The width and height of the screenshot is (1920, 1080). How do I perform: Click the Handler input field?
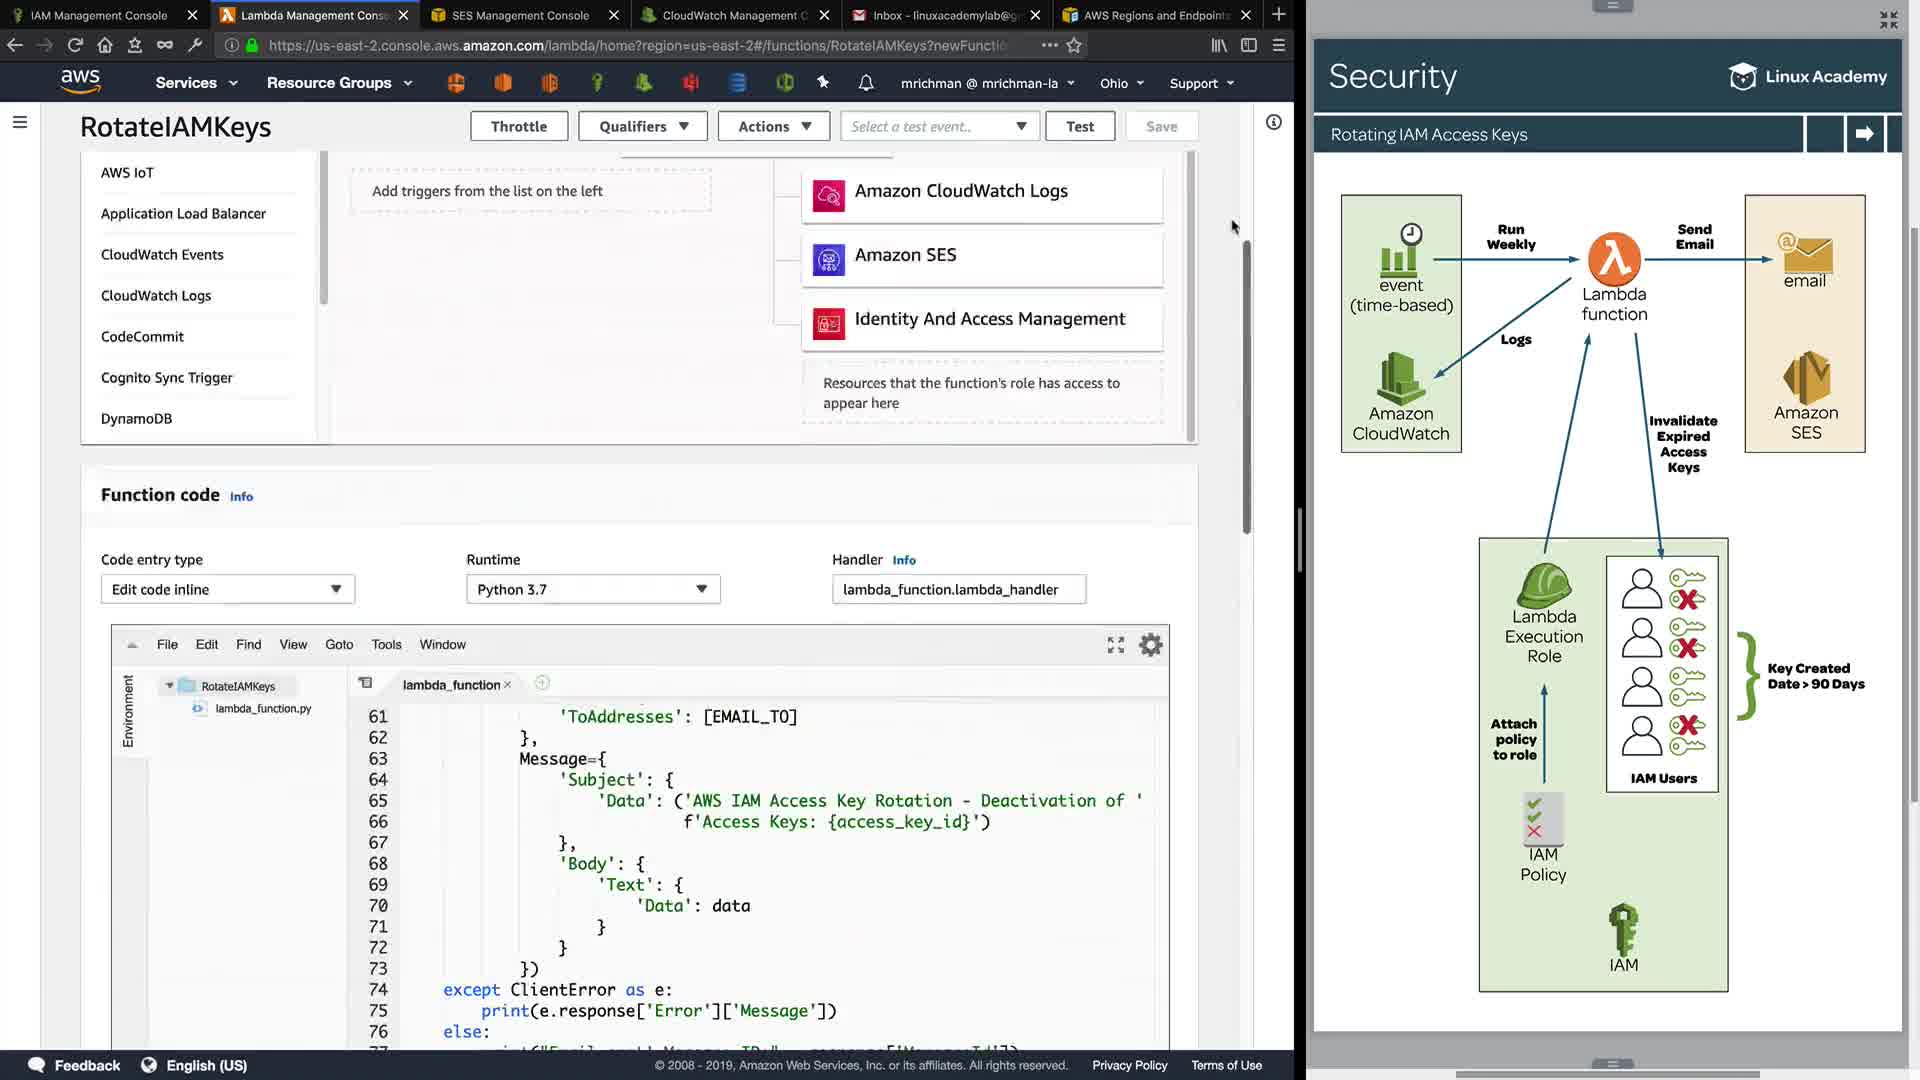958,589
